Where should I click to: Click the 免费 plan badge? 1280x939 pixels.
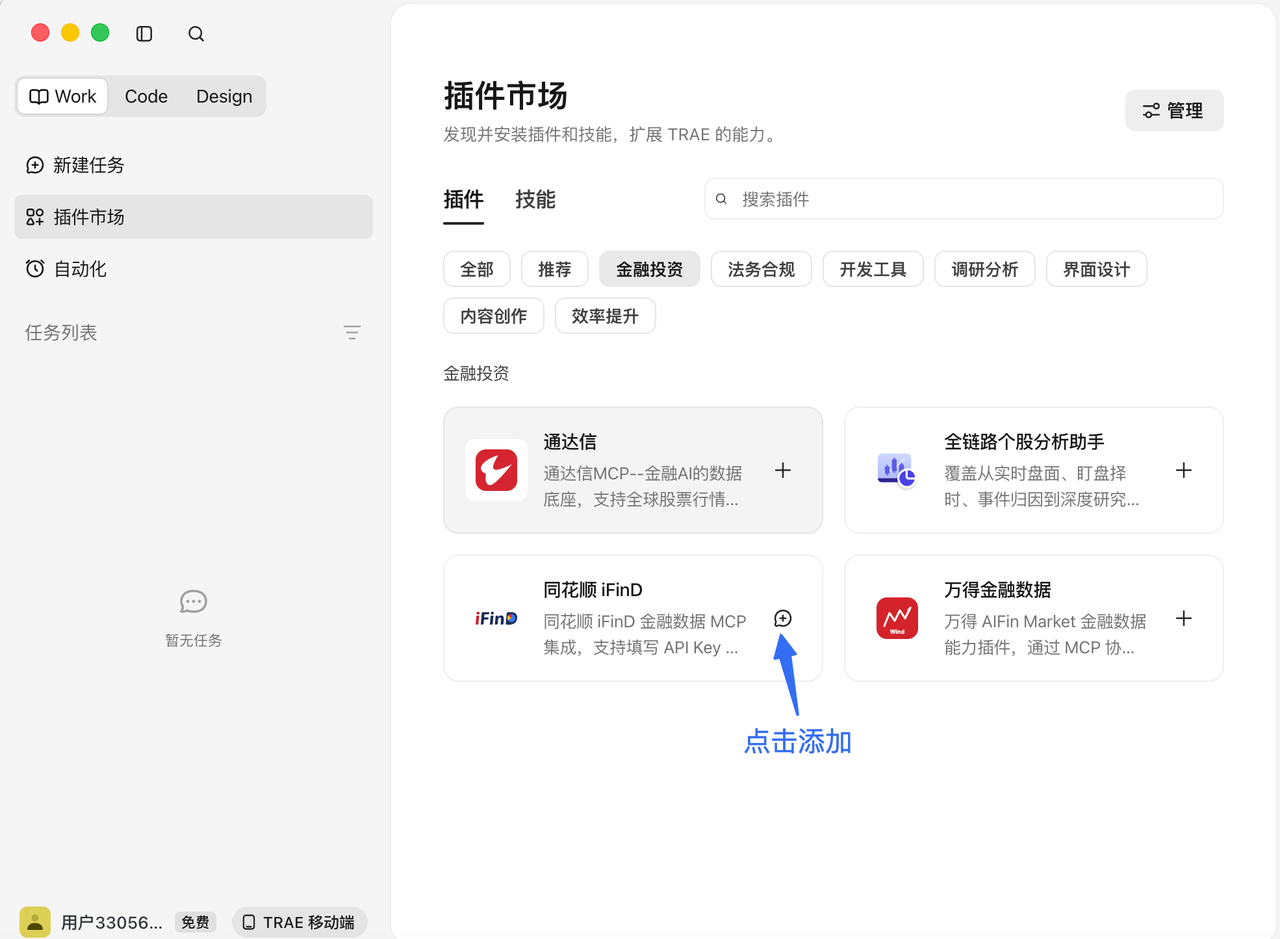click(196, 922)
